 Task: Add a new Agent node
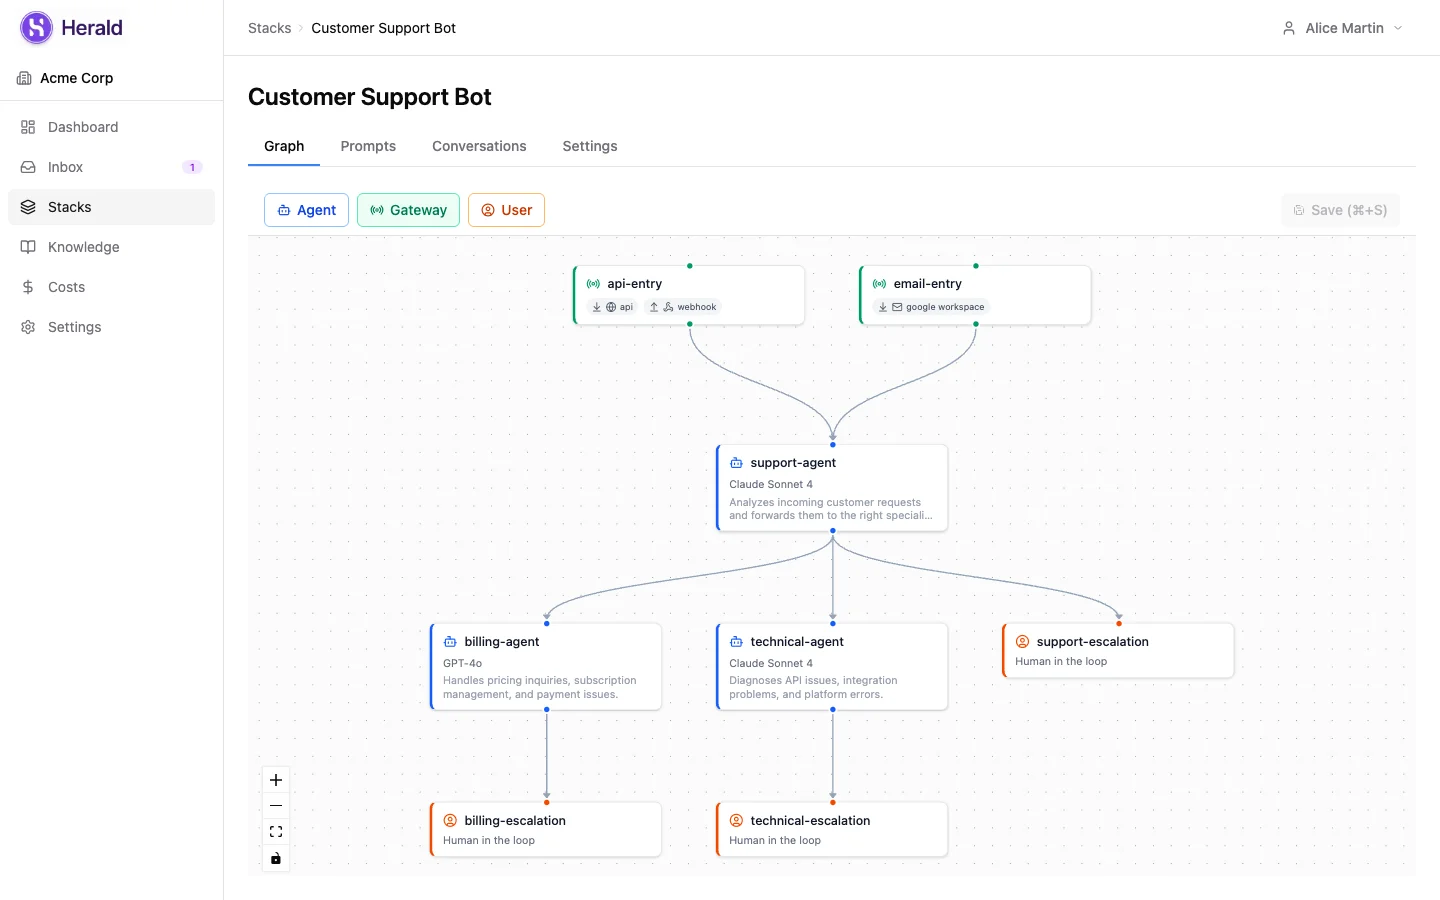(306, 210)
